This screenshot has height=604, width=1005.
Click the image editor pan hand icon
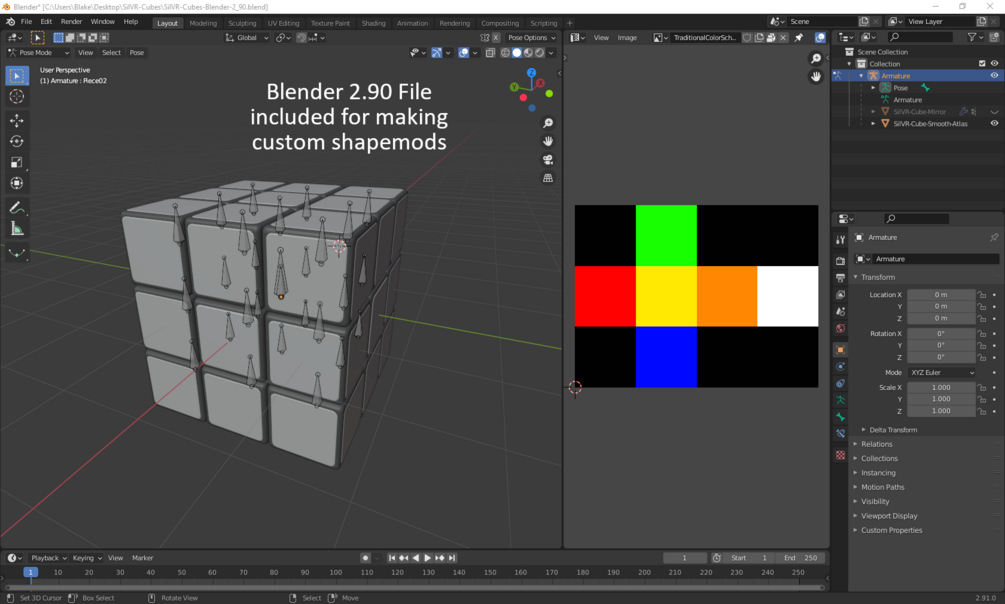(x=815, y=76)
